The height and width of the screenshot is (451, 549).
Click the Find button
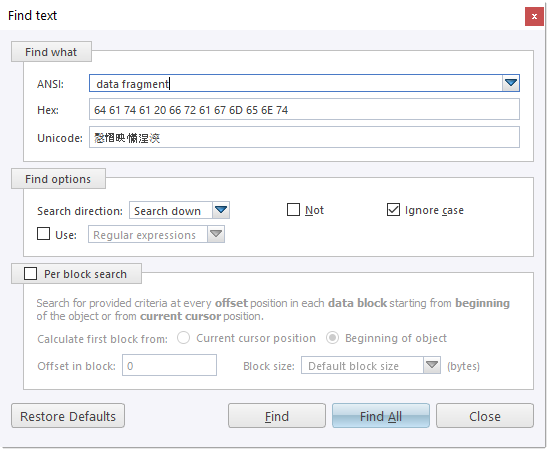point(277,416)
